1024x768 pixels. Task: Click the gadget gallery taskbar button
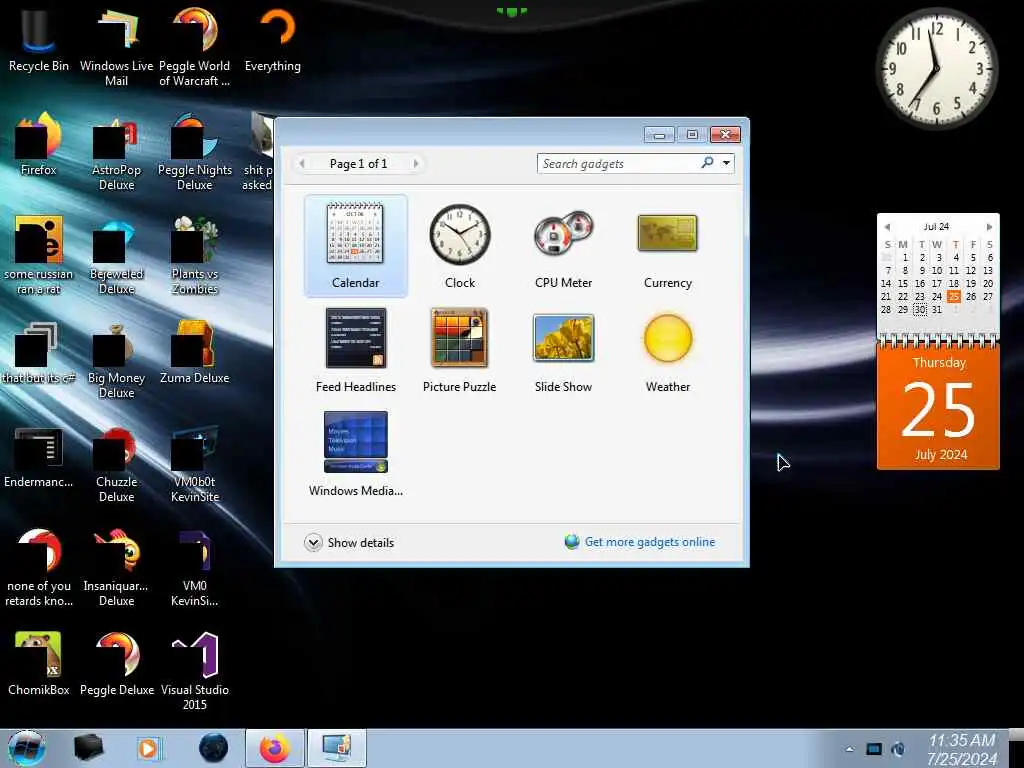pos(336,748)
